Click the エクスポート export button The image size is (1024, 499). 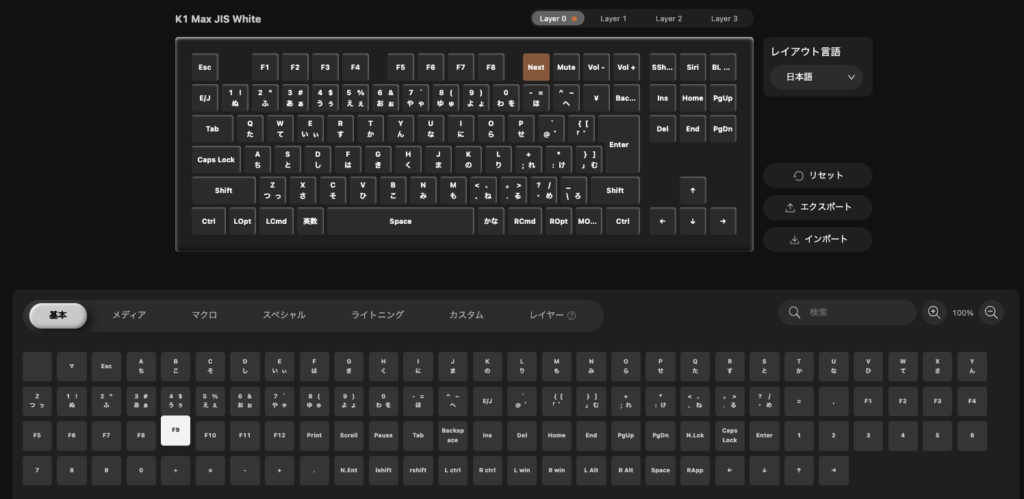pos(817,208)
